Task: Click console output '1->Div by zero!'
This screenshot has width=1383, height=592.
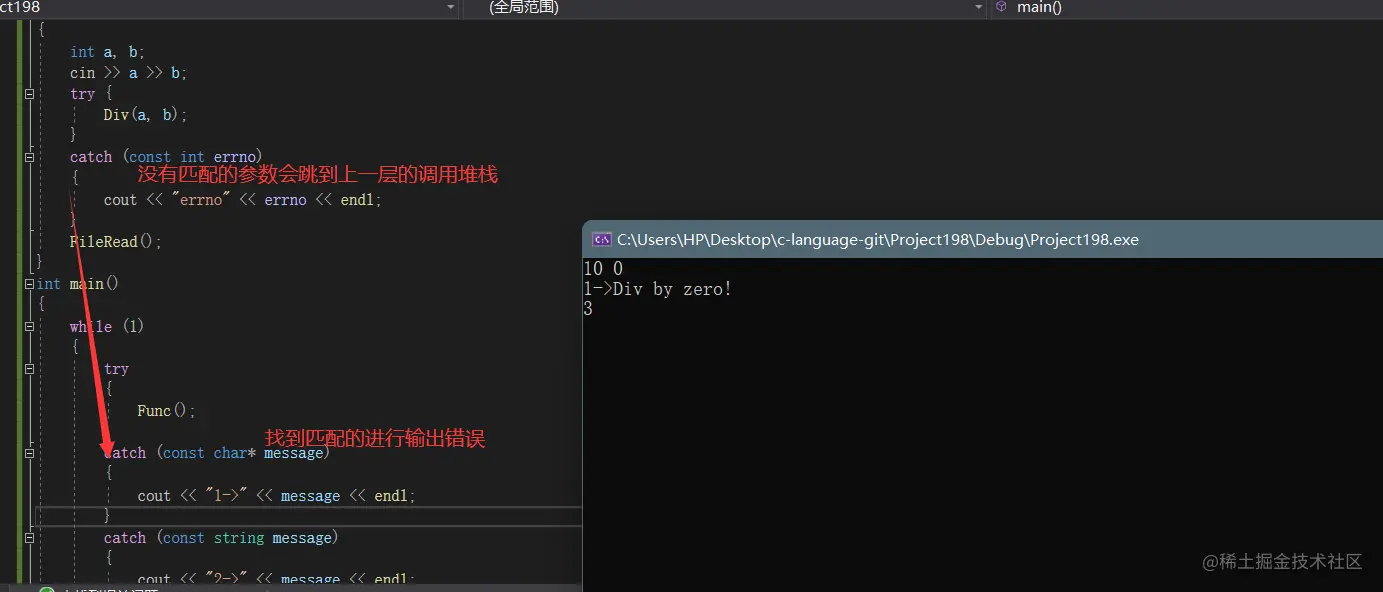Action: click(658, 290)
